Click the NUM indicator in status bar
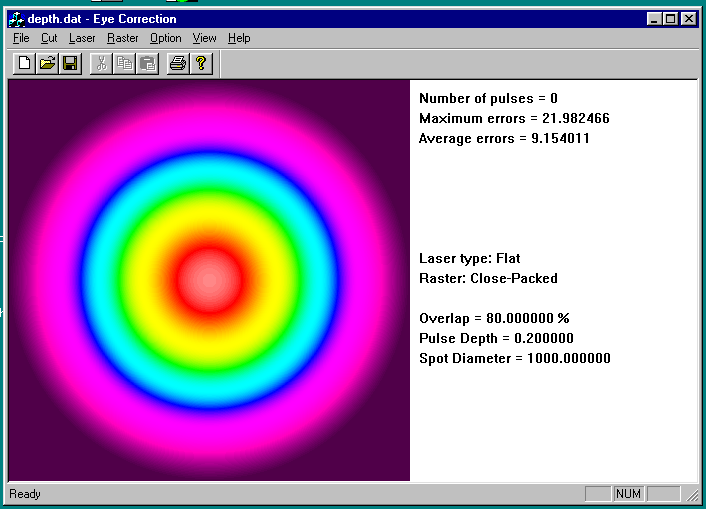 click(628, 494)
